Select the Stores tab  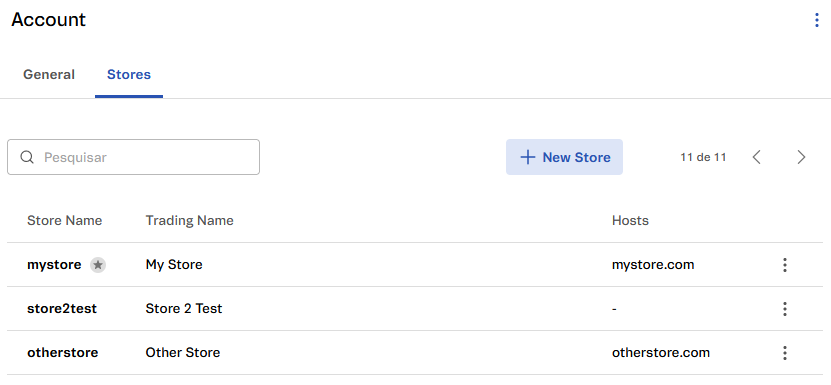[129, 75]
